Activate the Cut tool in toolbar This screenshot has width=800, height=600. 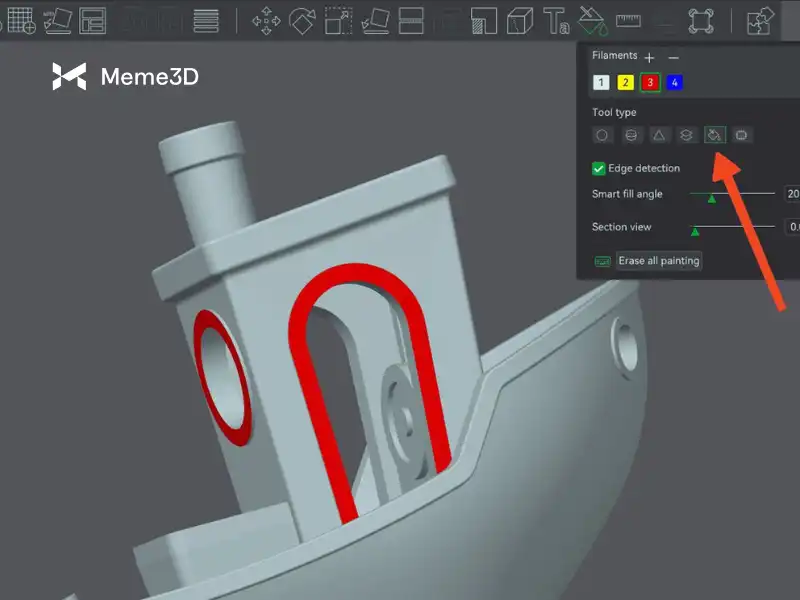point(410,20)
